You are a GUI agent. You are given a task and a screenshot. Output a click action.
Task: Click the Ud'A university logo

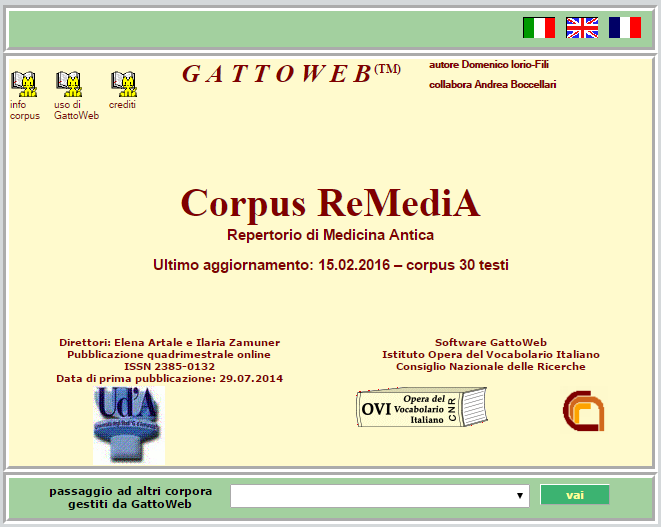[x=129, y=426]
